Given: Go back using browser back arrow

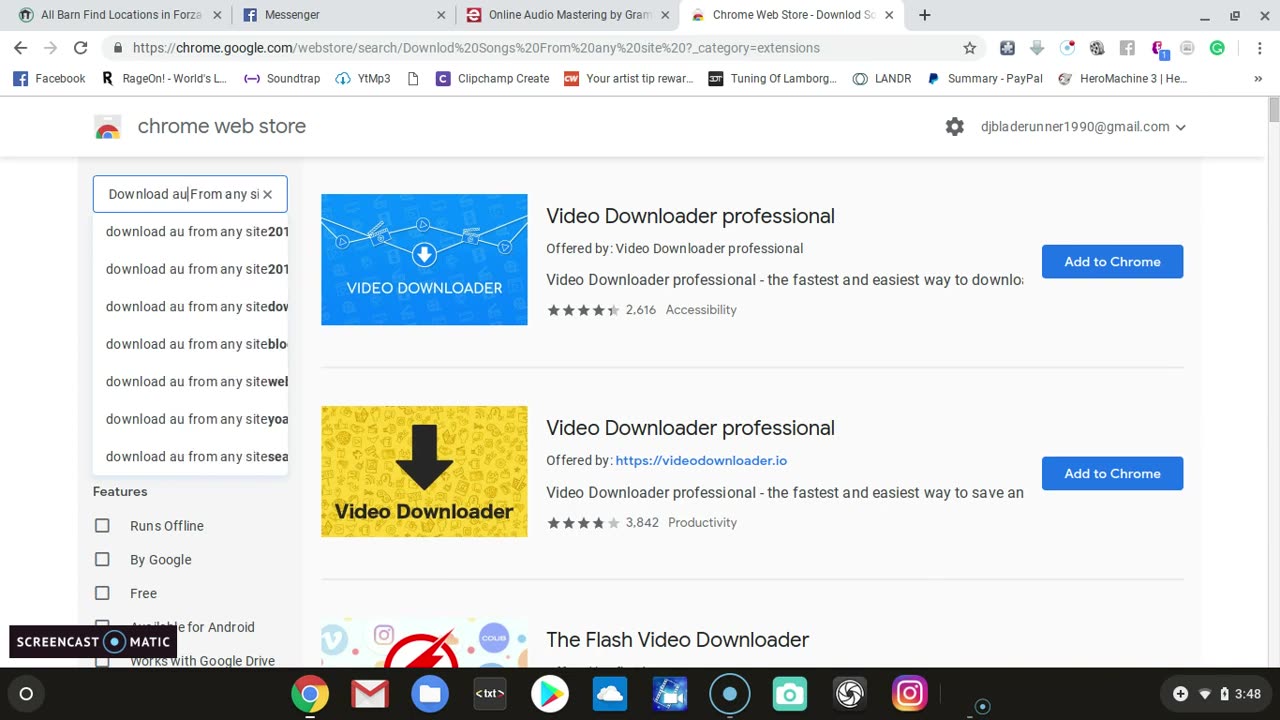Looking at the screenshot, I should point(20,48).
